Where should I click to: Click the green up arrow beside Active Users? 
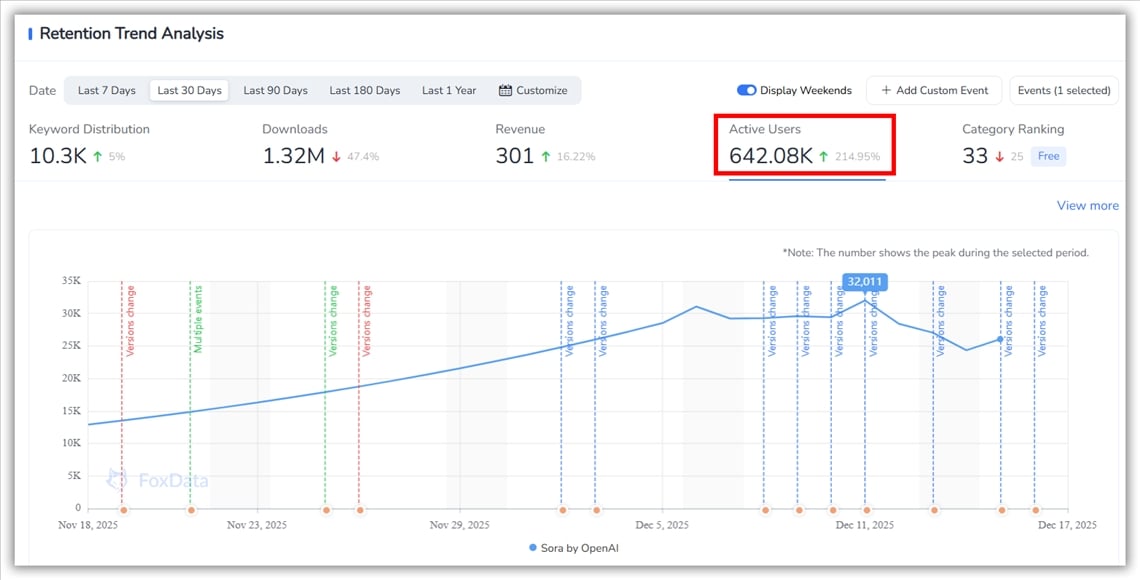[821, 157]
